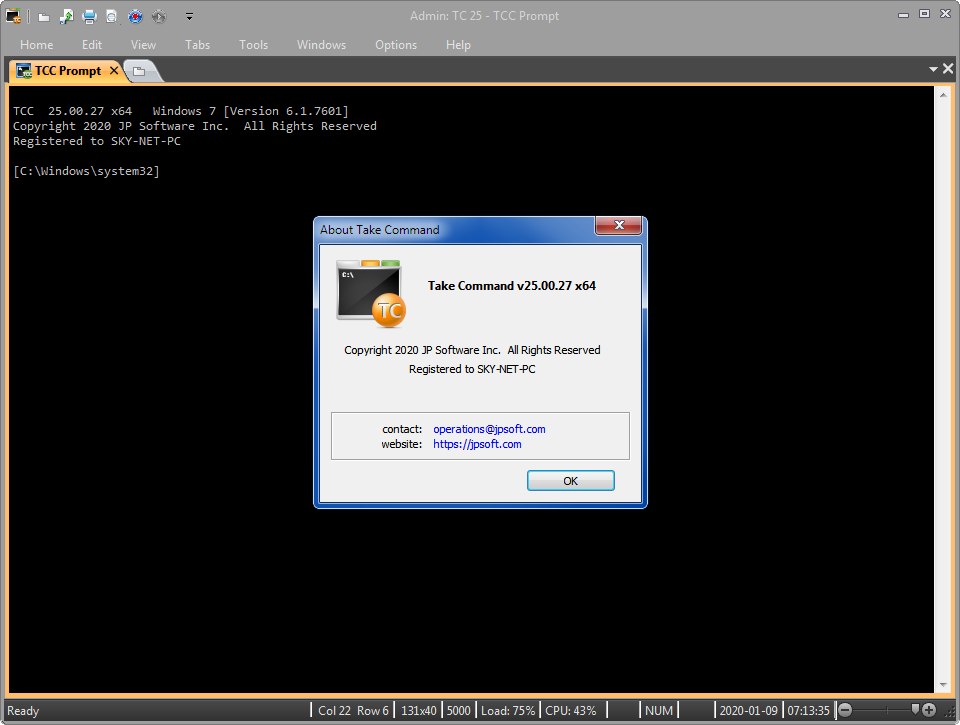Click the zoom out minus button

click(845, 710)
